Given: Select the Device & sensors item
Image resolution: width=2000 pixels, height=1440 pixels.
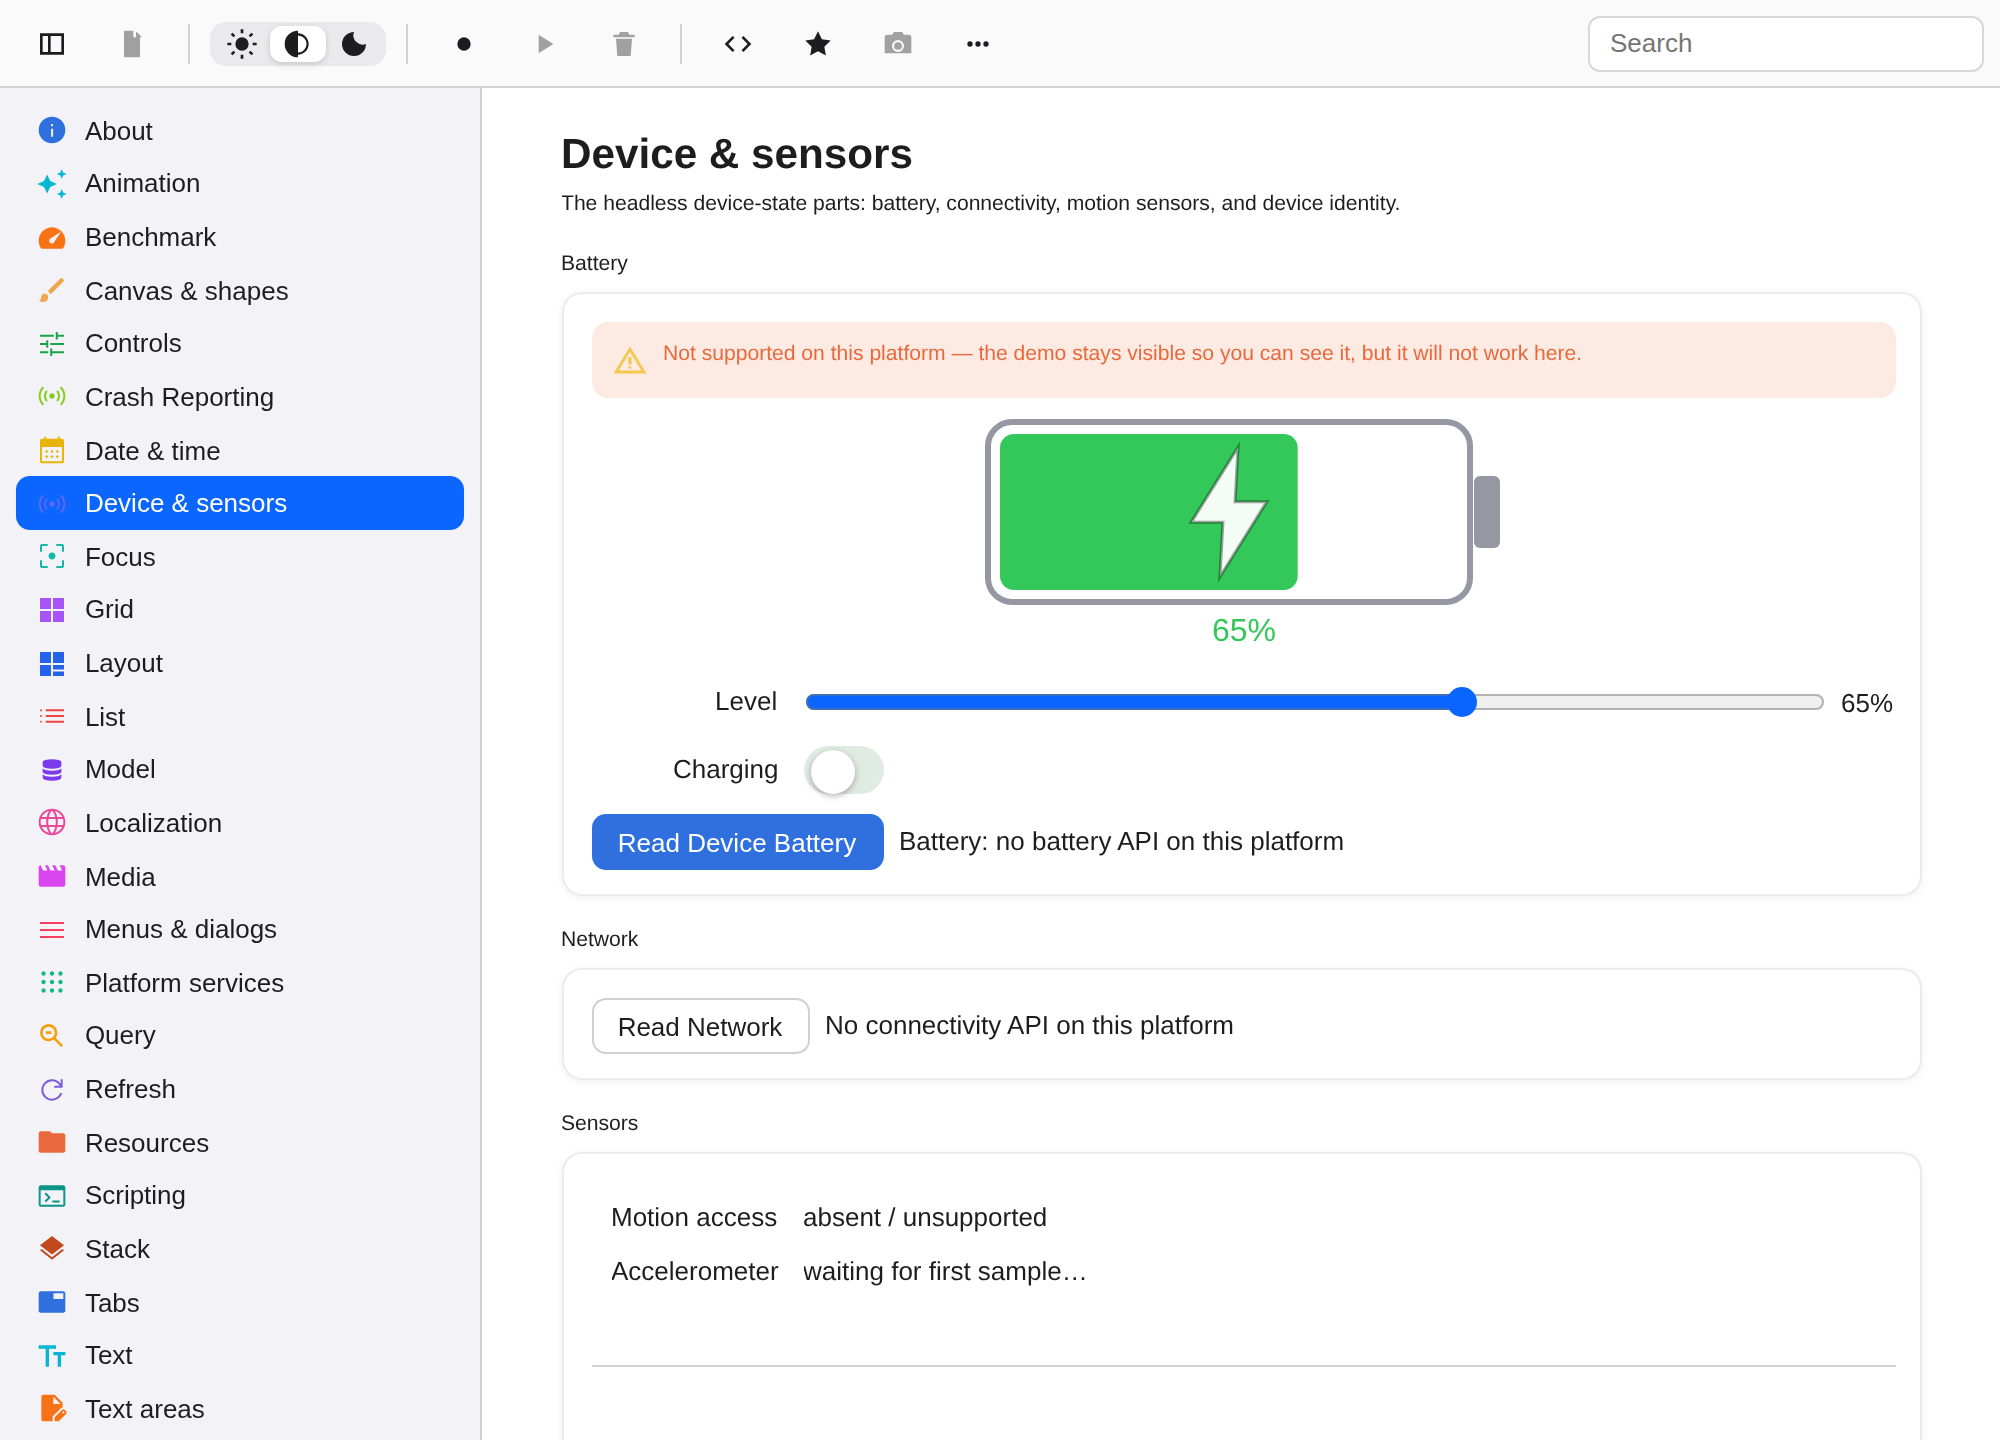Looking at the screenshot, I should click(x=240, y=503).
